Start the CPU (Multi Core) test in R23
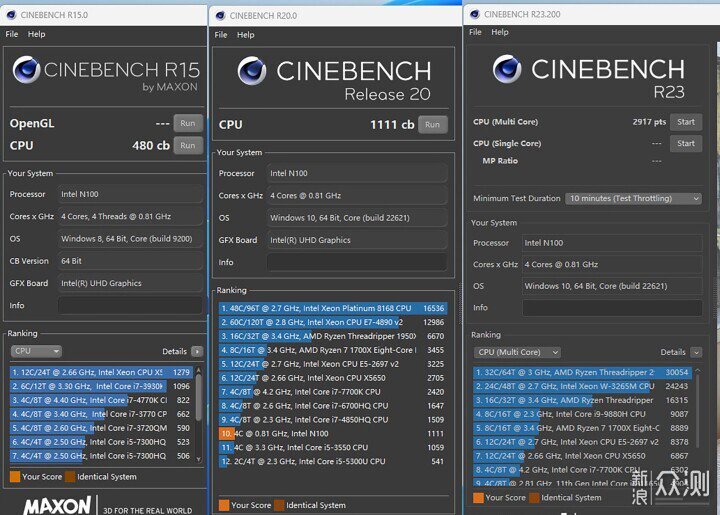720x515 pixels. (x=686, y=122)
